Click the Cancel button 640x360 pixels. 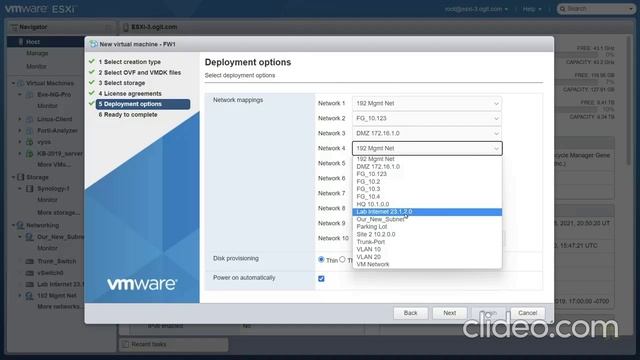(527, 313)
